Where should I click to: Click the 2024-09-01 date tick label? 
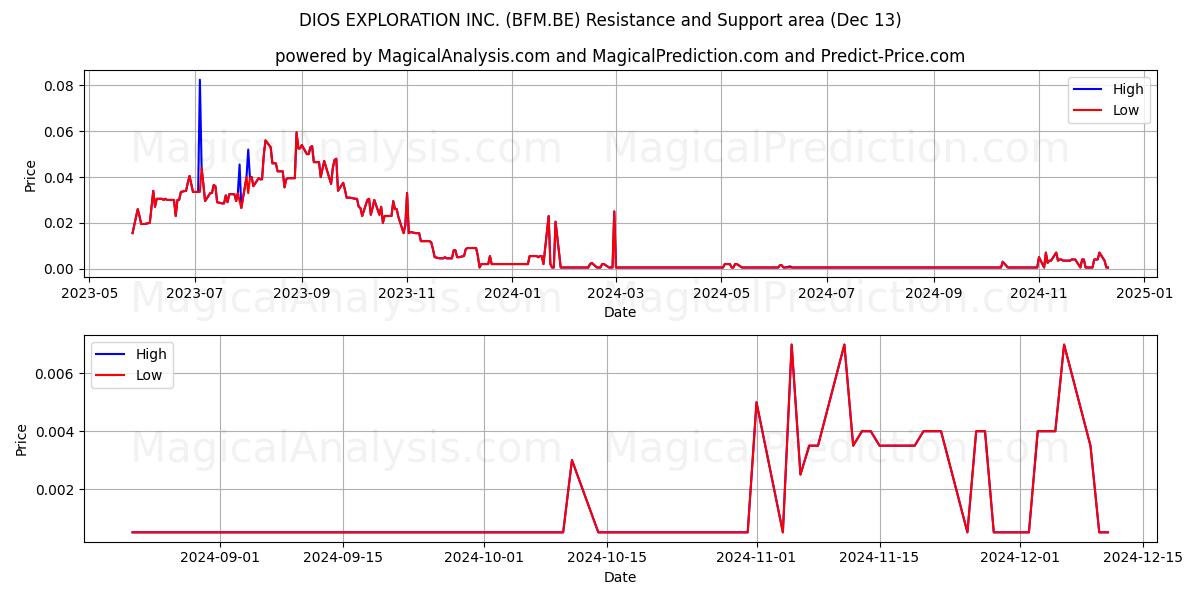tap(220, 557)
